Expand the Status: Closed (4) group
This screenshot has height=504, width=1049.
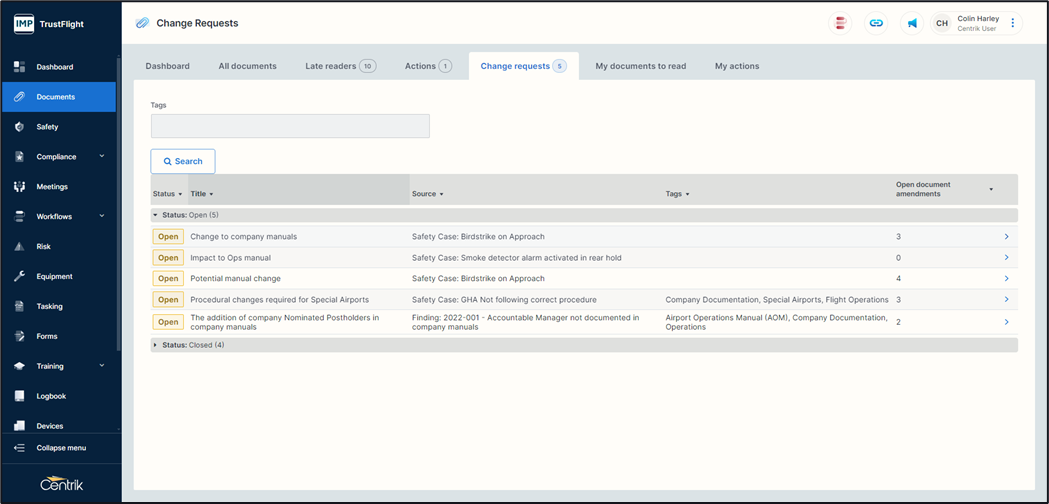point(155,345)
